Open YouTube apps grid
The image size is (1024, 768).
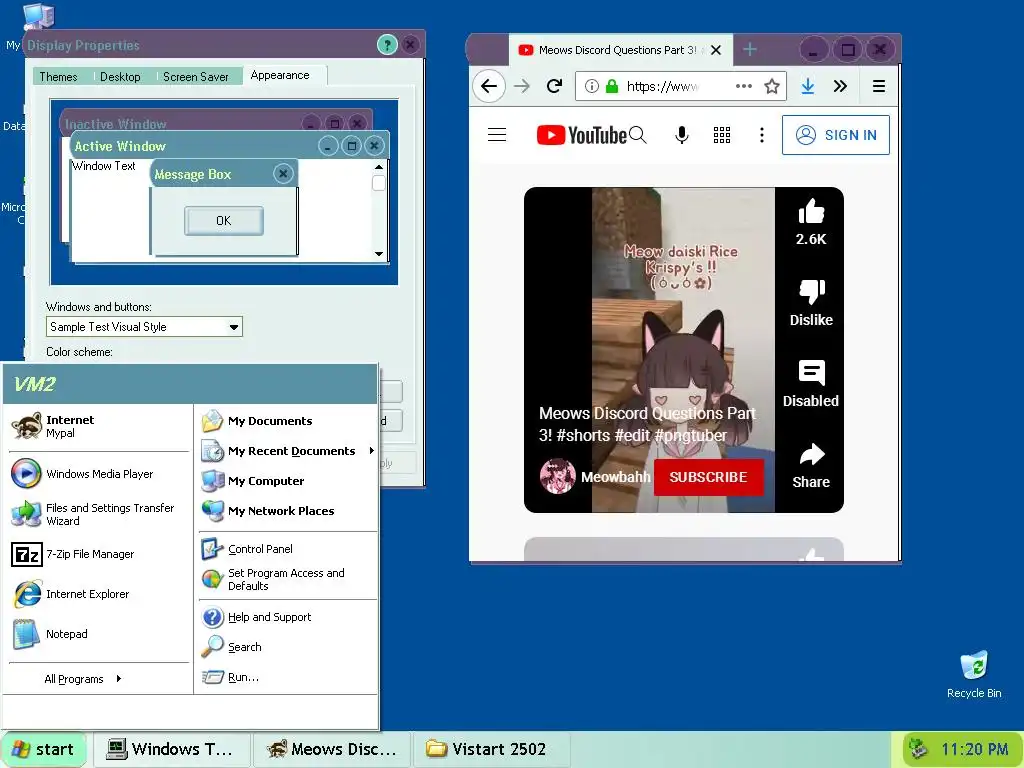tap(722, 135)
